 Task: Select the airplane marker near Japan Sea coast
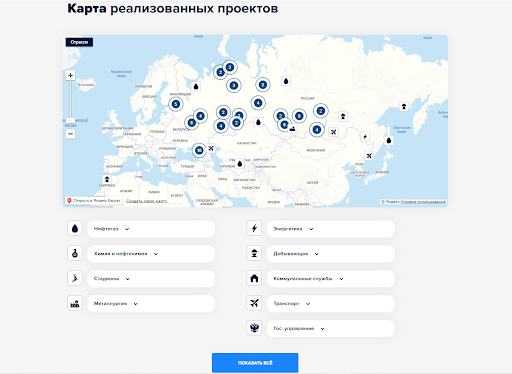369,156
